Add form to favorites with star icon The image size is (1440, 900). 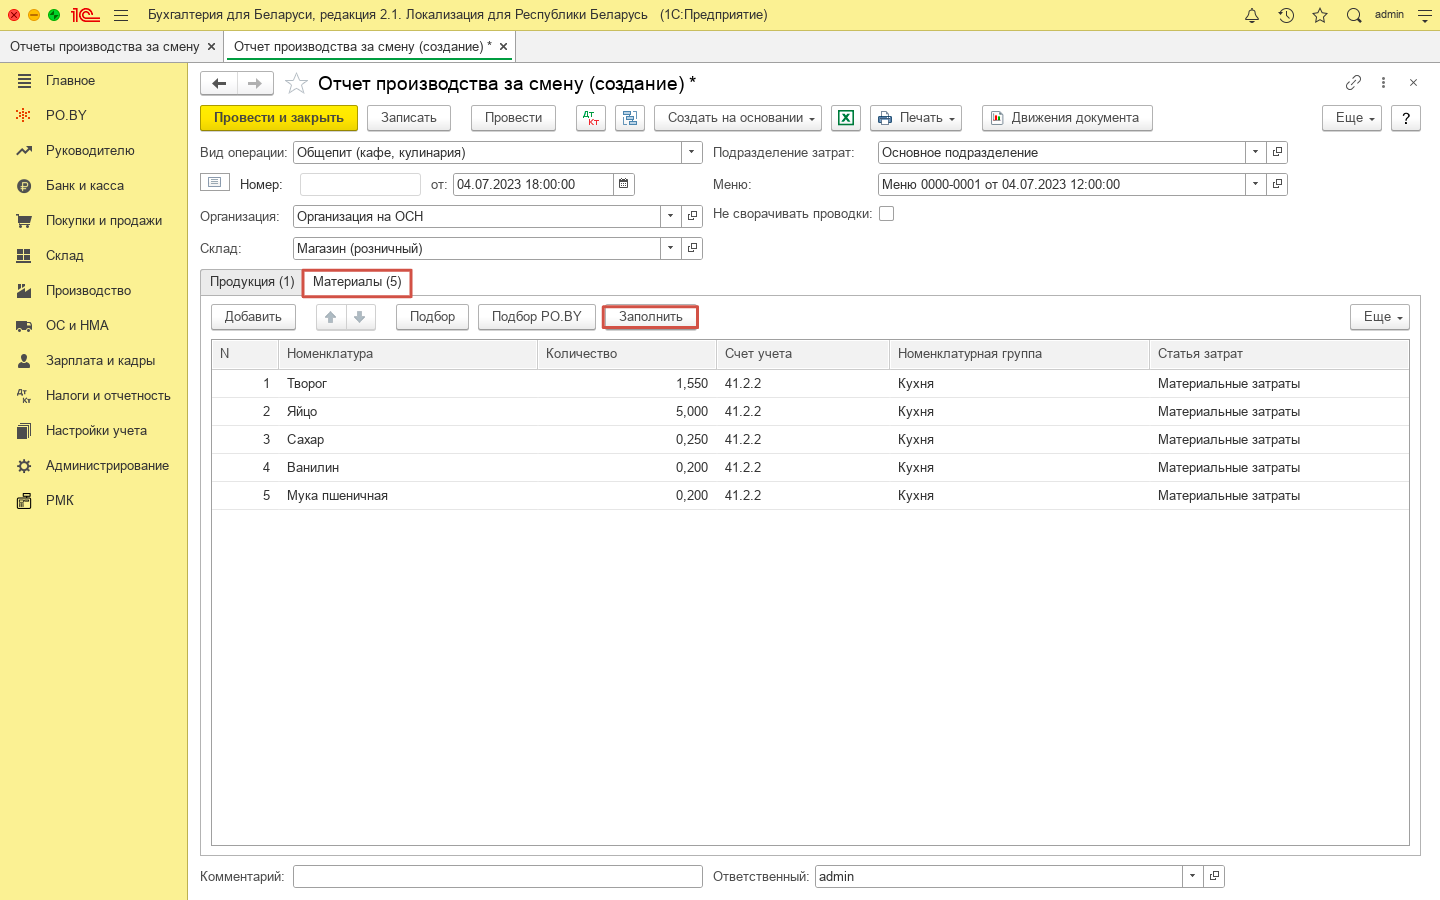296,84
